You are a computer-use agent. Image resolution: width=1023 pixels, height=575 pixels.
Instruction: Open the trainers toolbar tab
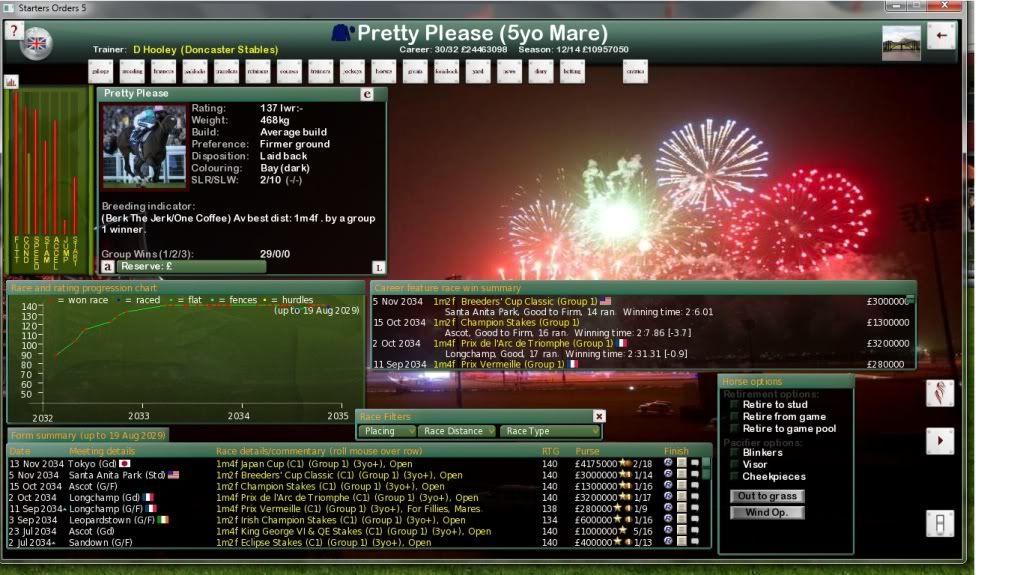click(x=320, y=71)
